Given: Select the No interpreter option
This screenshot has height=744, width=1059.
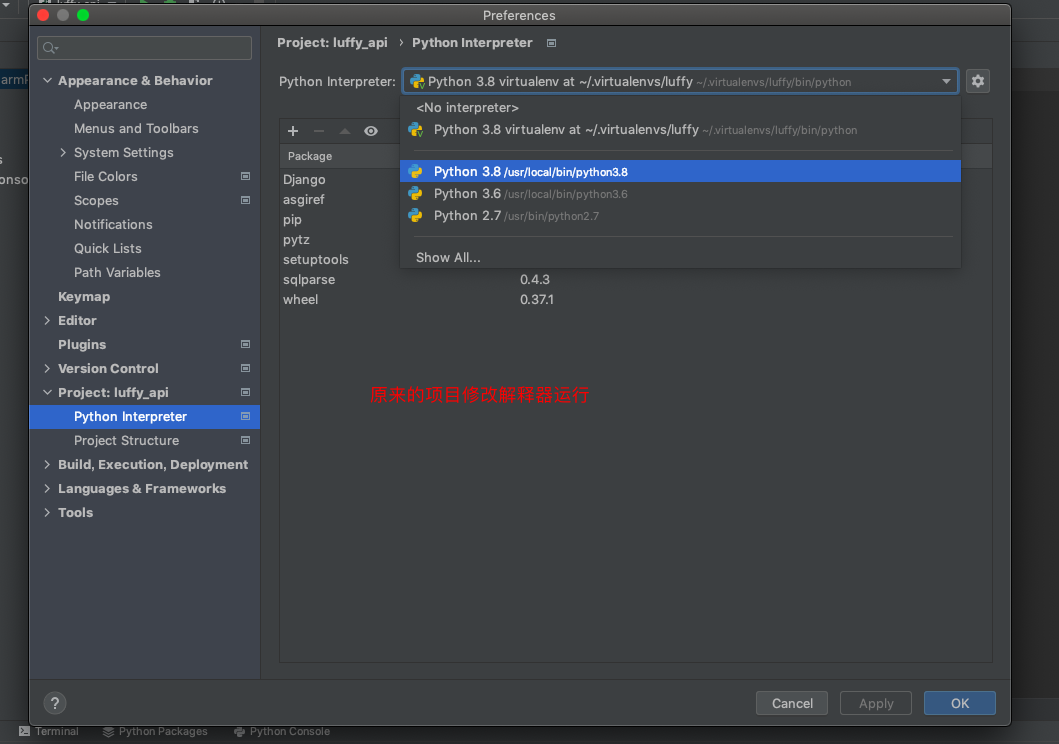Looking at the screenshot, I should 680,107.
